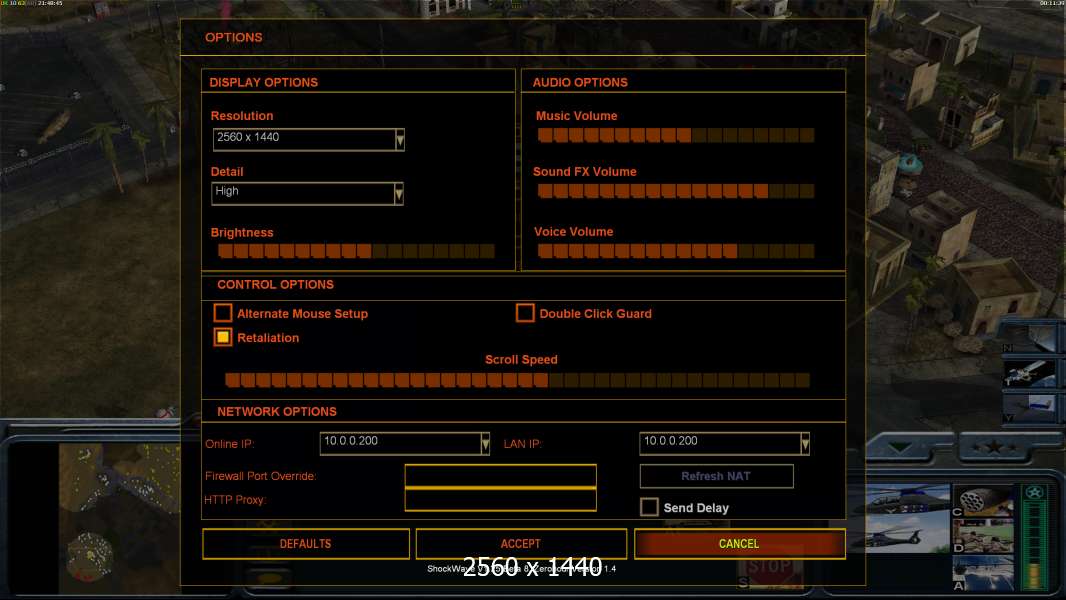1066x600 pixels.
Task: Adjust the Brightness slider
Action: point(356,251)
